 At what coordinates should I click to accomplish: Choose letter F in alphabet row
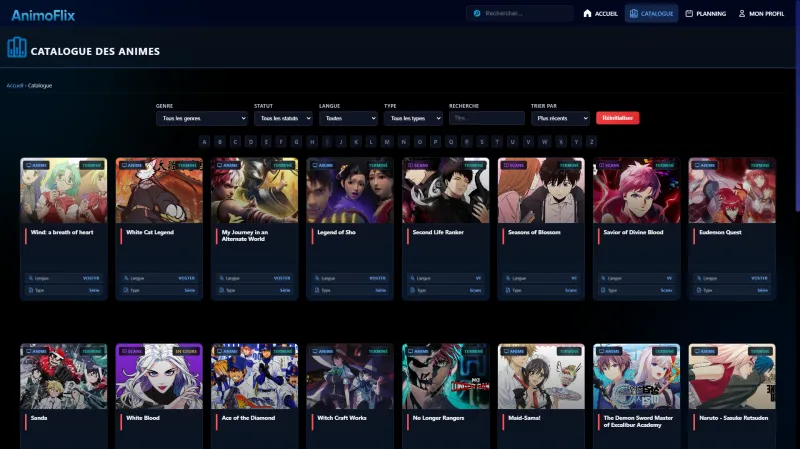tap(281, 142)
